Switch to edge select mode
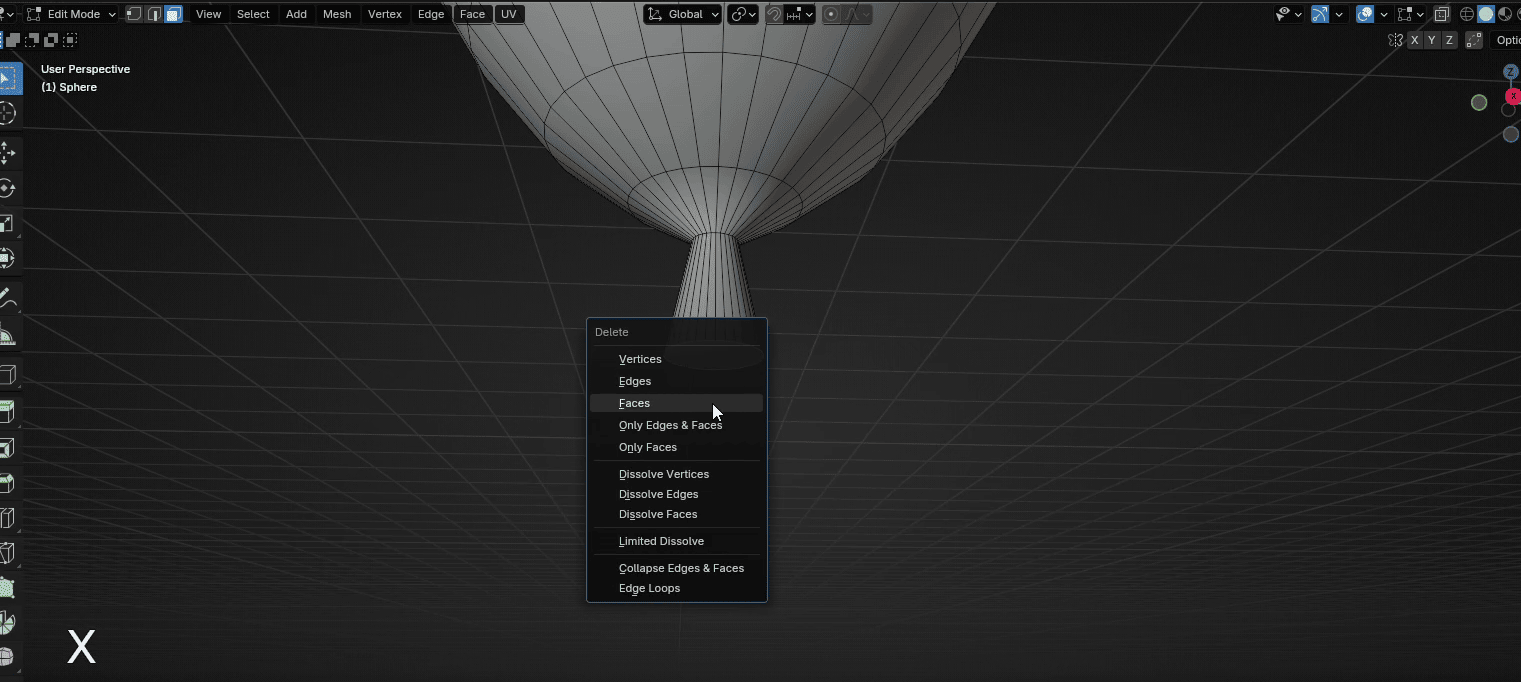The width and height of the screenshot is (1521, 682). click(154, 14)
